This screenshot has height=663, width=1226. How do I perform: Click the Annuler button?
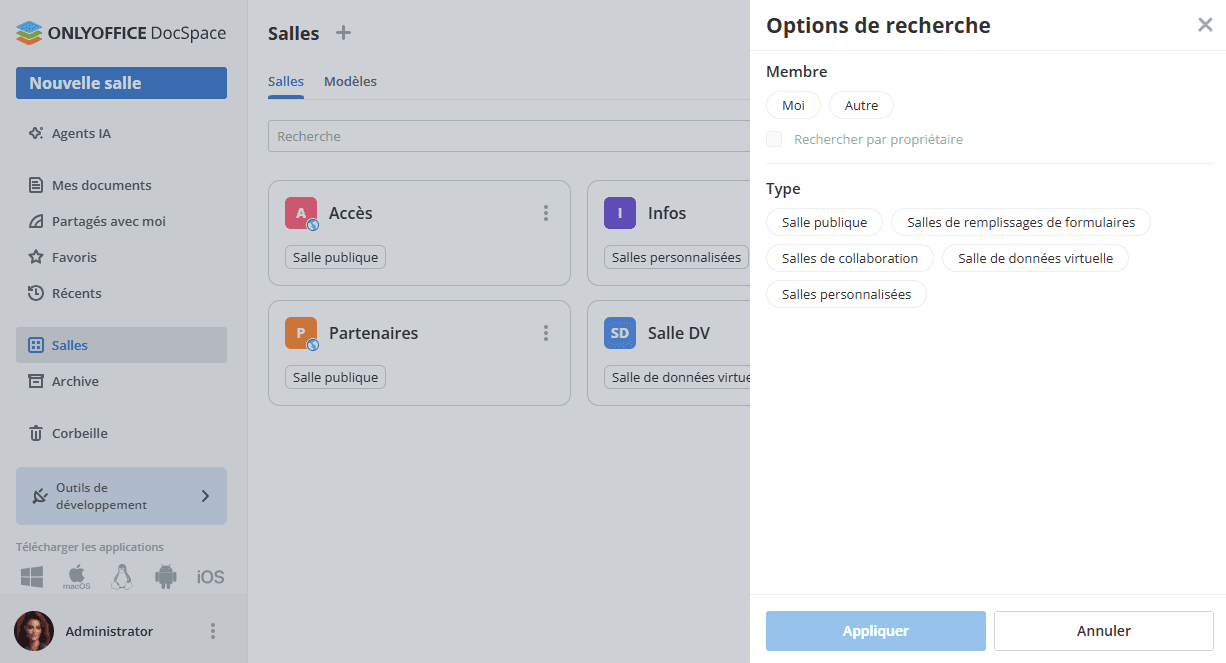tap(1103, 631)
